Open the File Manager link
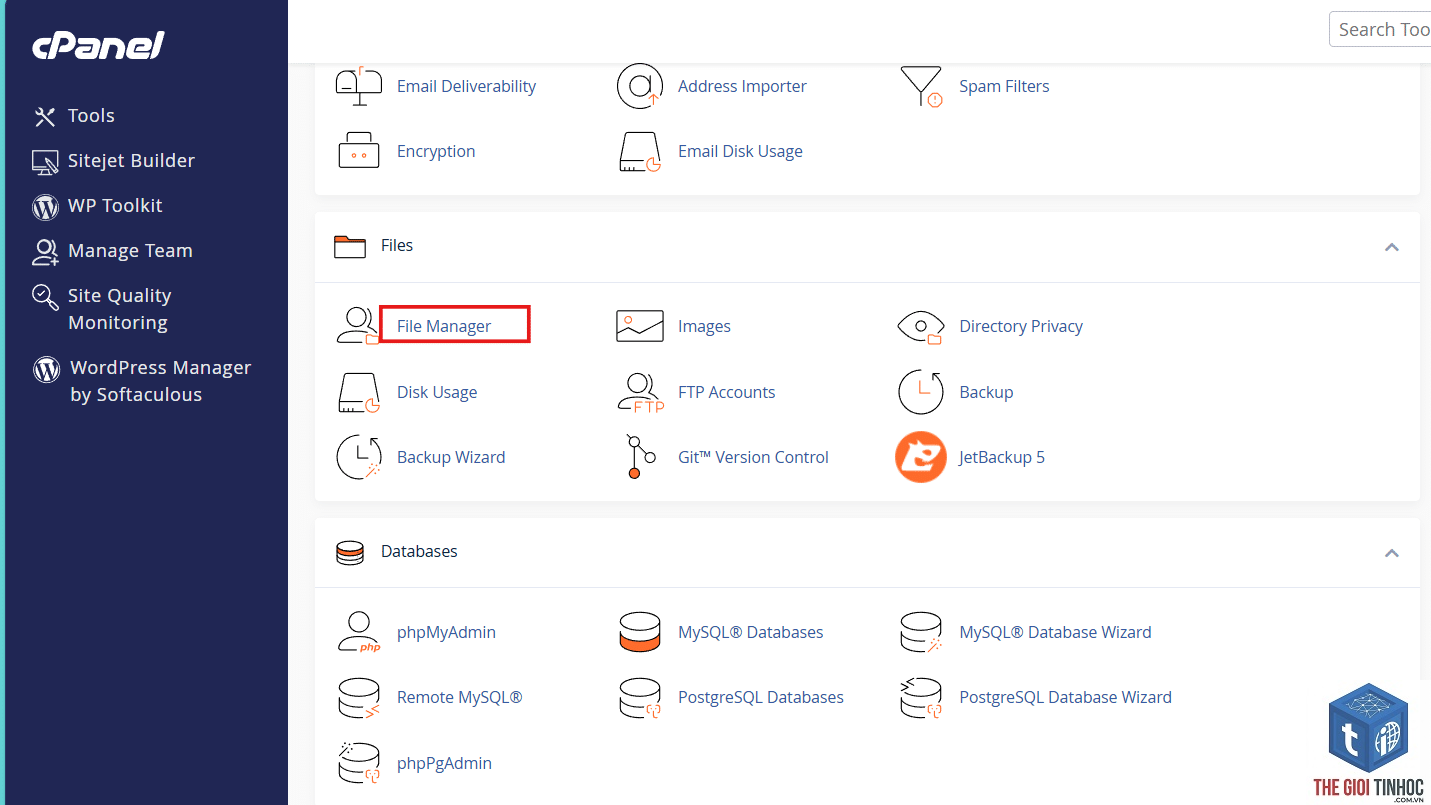 pos(444,326)
